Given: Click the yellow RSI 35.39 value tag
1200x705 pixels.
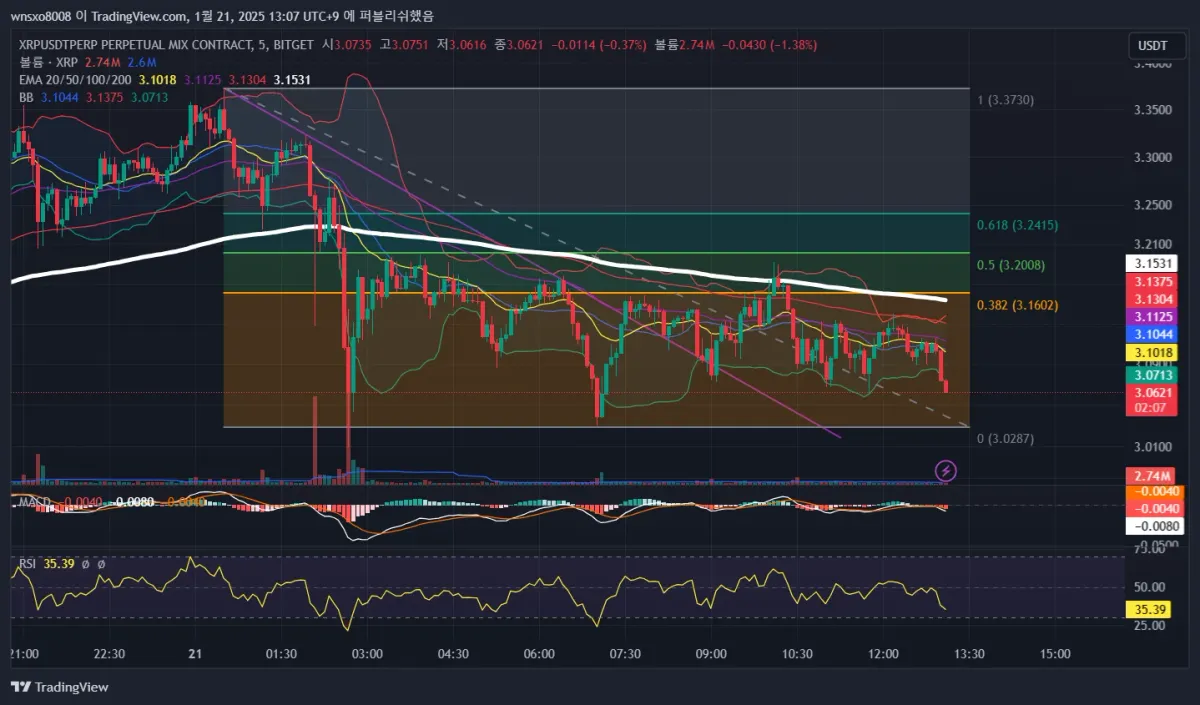Looking at the screenshot, I should (1154, 608).
